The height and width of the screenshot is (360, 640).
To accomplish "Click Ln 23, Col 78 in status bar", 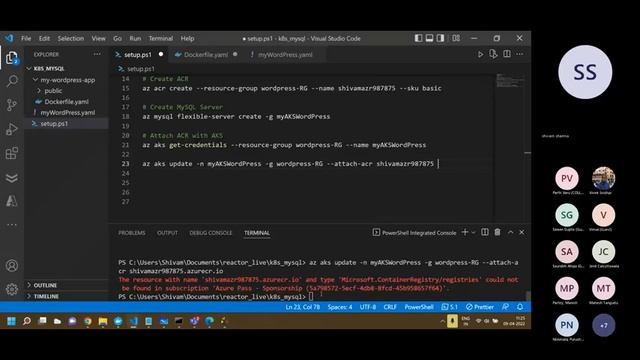I will pyautogui.click(x=302, y=307).
